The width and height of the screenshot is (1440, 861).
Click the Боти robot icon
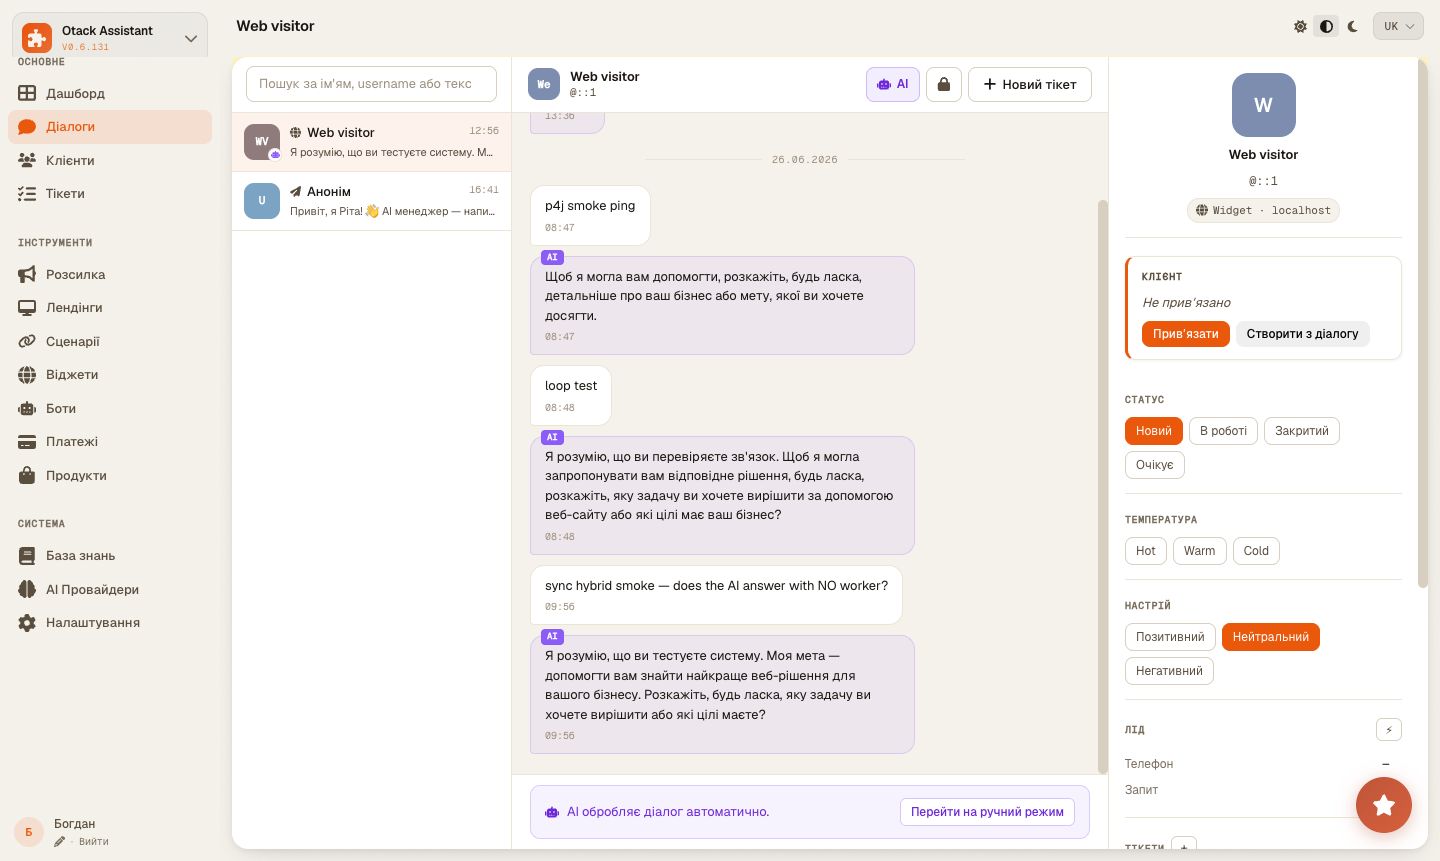click(27, 408)
